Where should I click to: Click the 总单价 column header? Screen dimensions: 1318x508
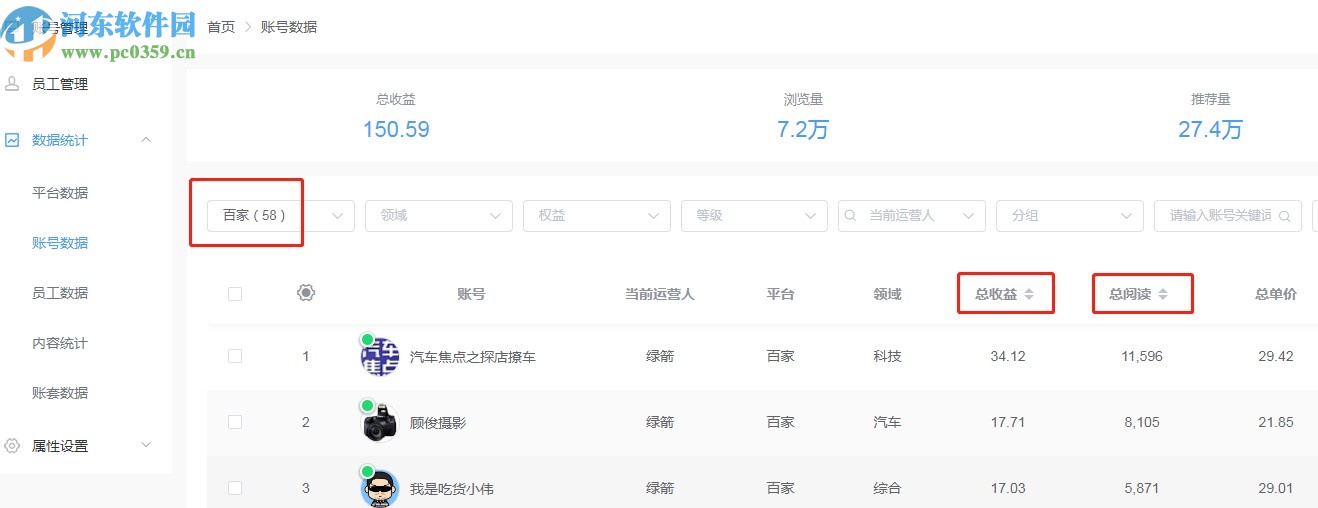point(1276,294)
